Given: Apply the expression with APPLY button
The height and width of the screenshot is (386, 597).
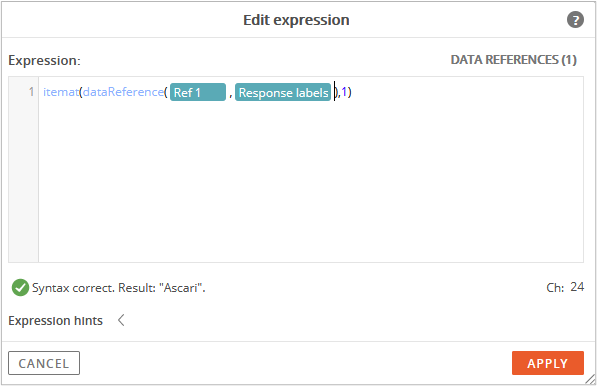Looking at the screenshot, I should click(548, 363).
